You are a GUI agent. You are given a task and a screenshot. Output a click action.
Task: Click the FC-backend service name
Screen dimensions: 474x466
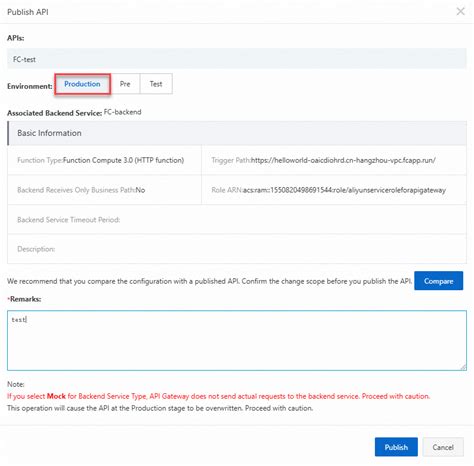click(x=122, y=112)
